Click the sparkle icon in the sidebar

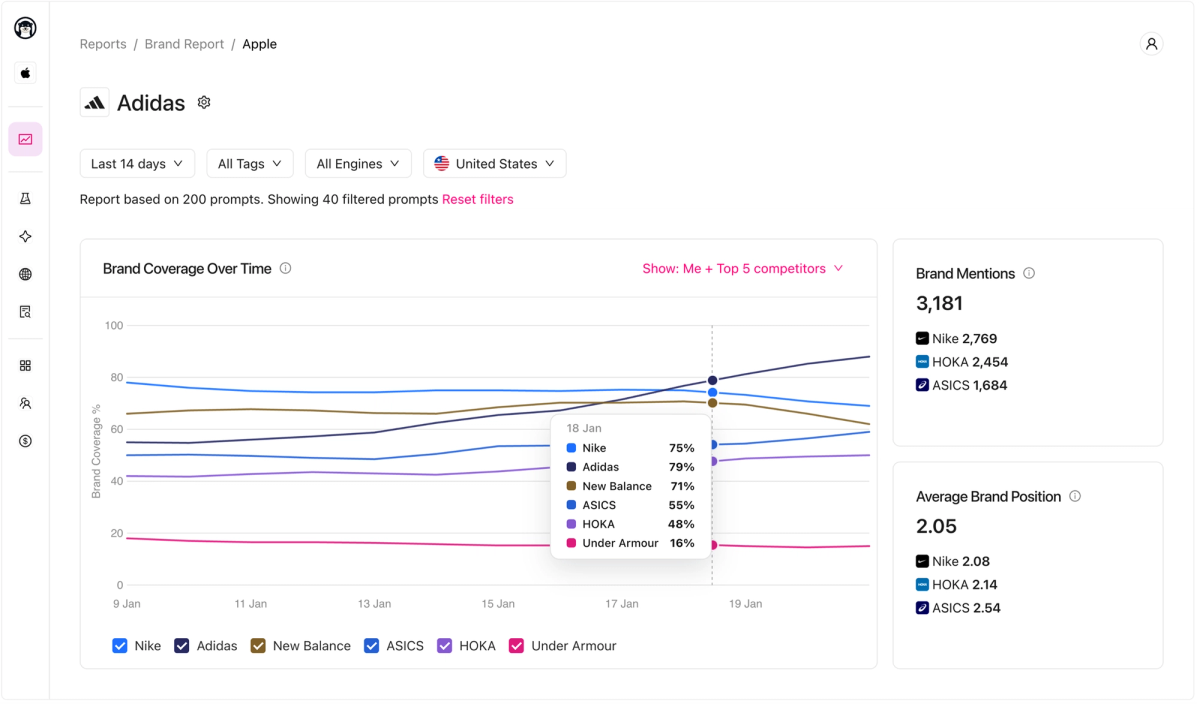[25, 236]
